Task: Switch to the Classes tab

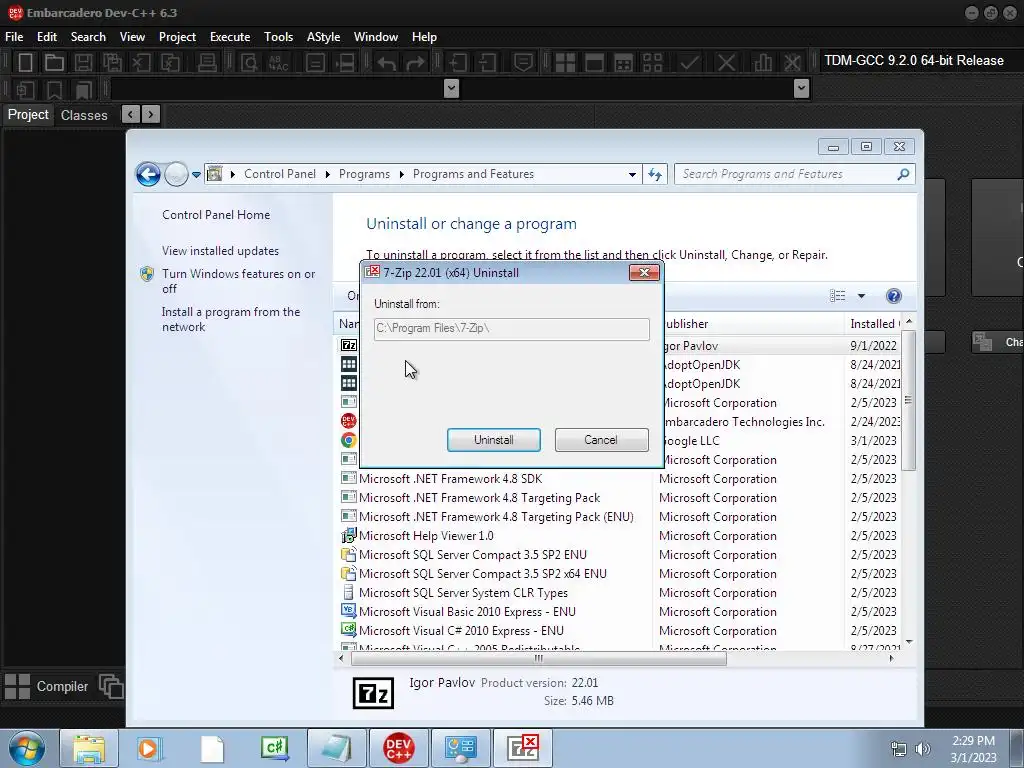Action: (x=84, y=116)
